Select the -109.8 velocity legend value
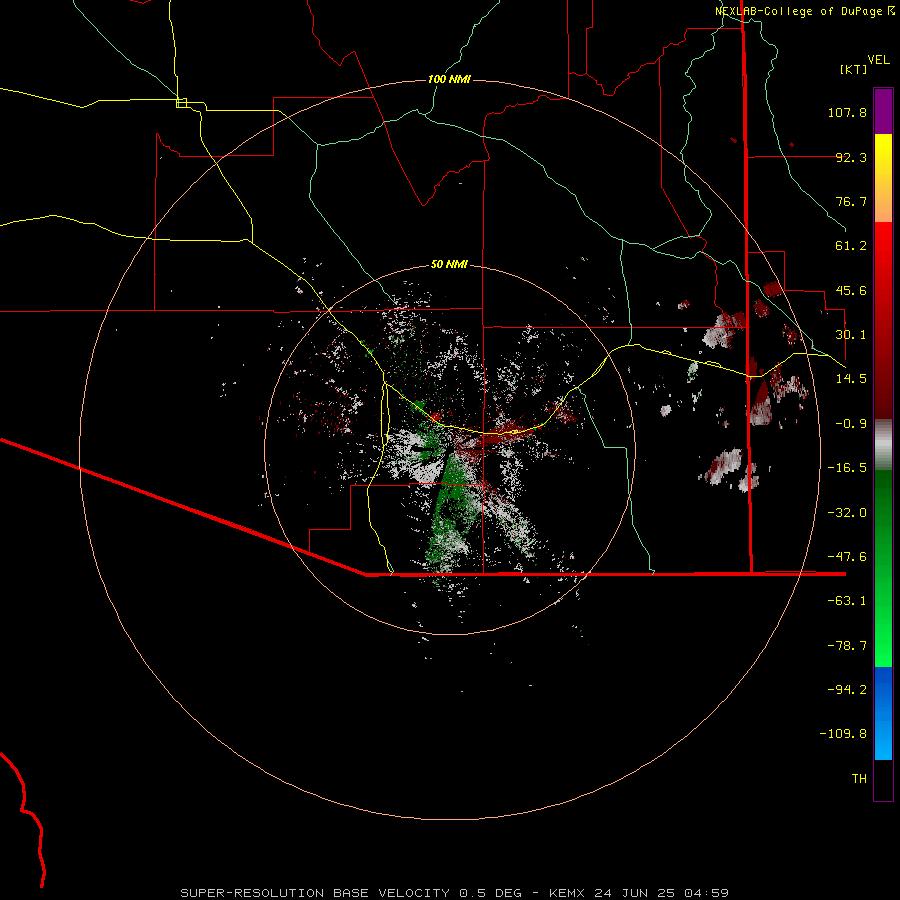 point(843,734)
